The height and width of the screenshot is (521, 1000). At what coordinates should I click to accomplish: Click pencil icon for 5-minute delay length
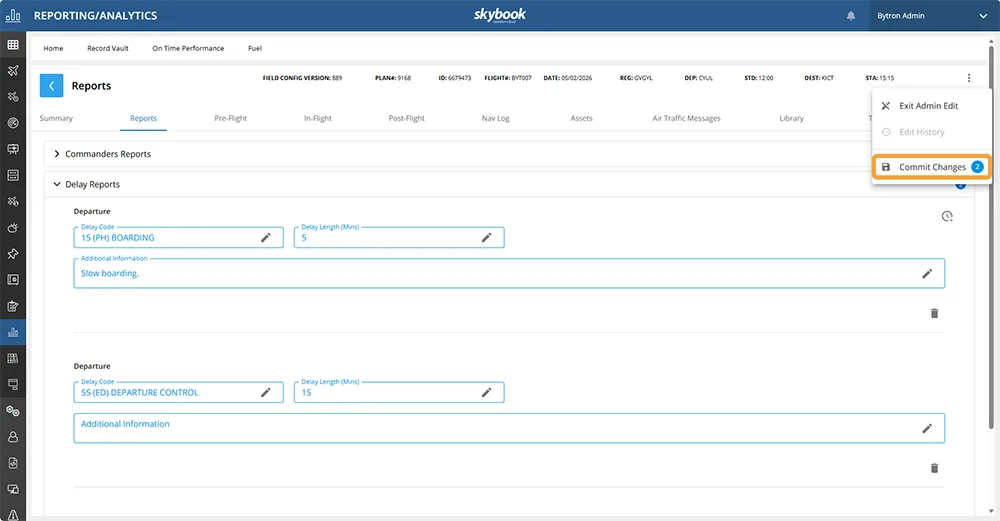click(x=486, y=238)
